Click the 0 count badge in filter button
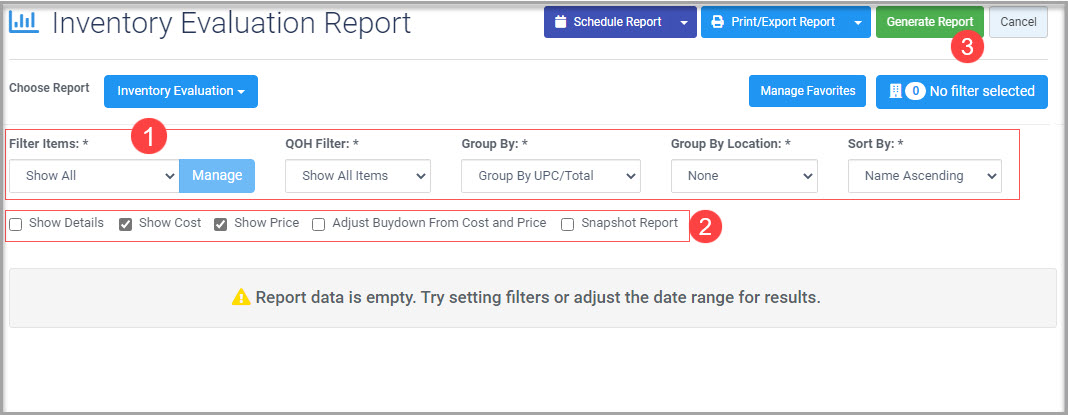This screenshot has height=415, width=1068. tap(915, 91)
